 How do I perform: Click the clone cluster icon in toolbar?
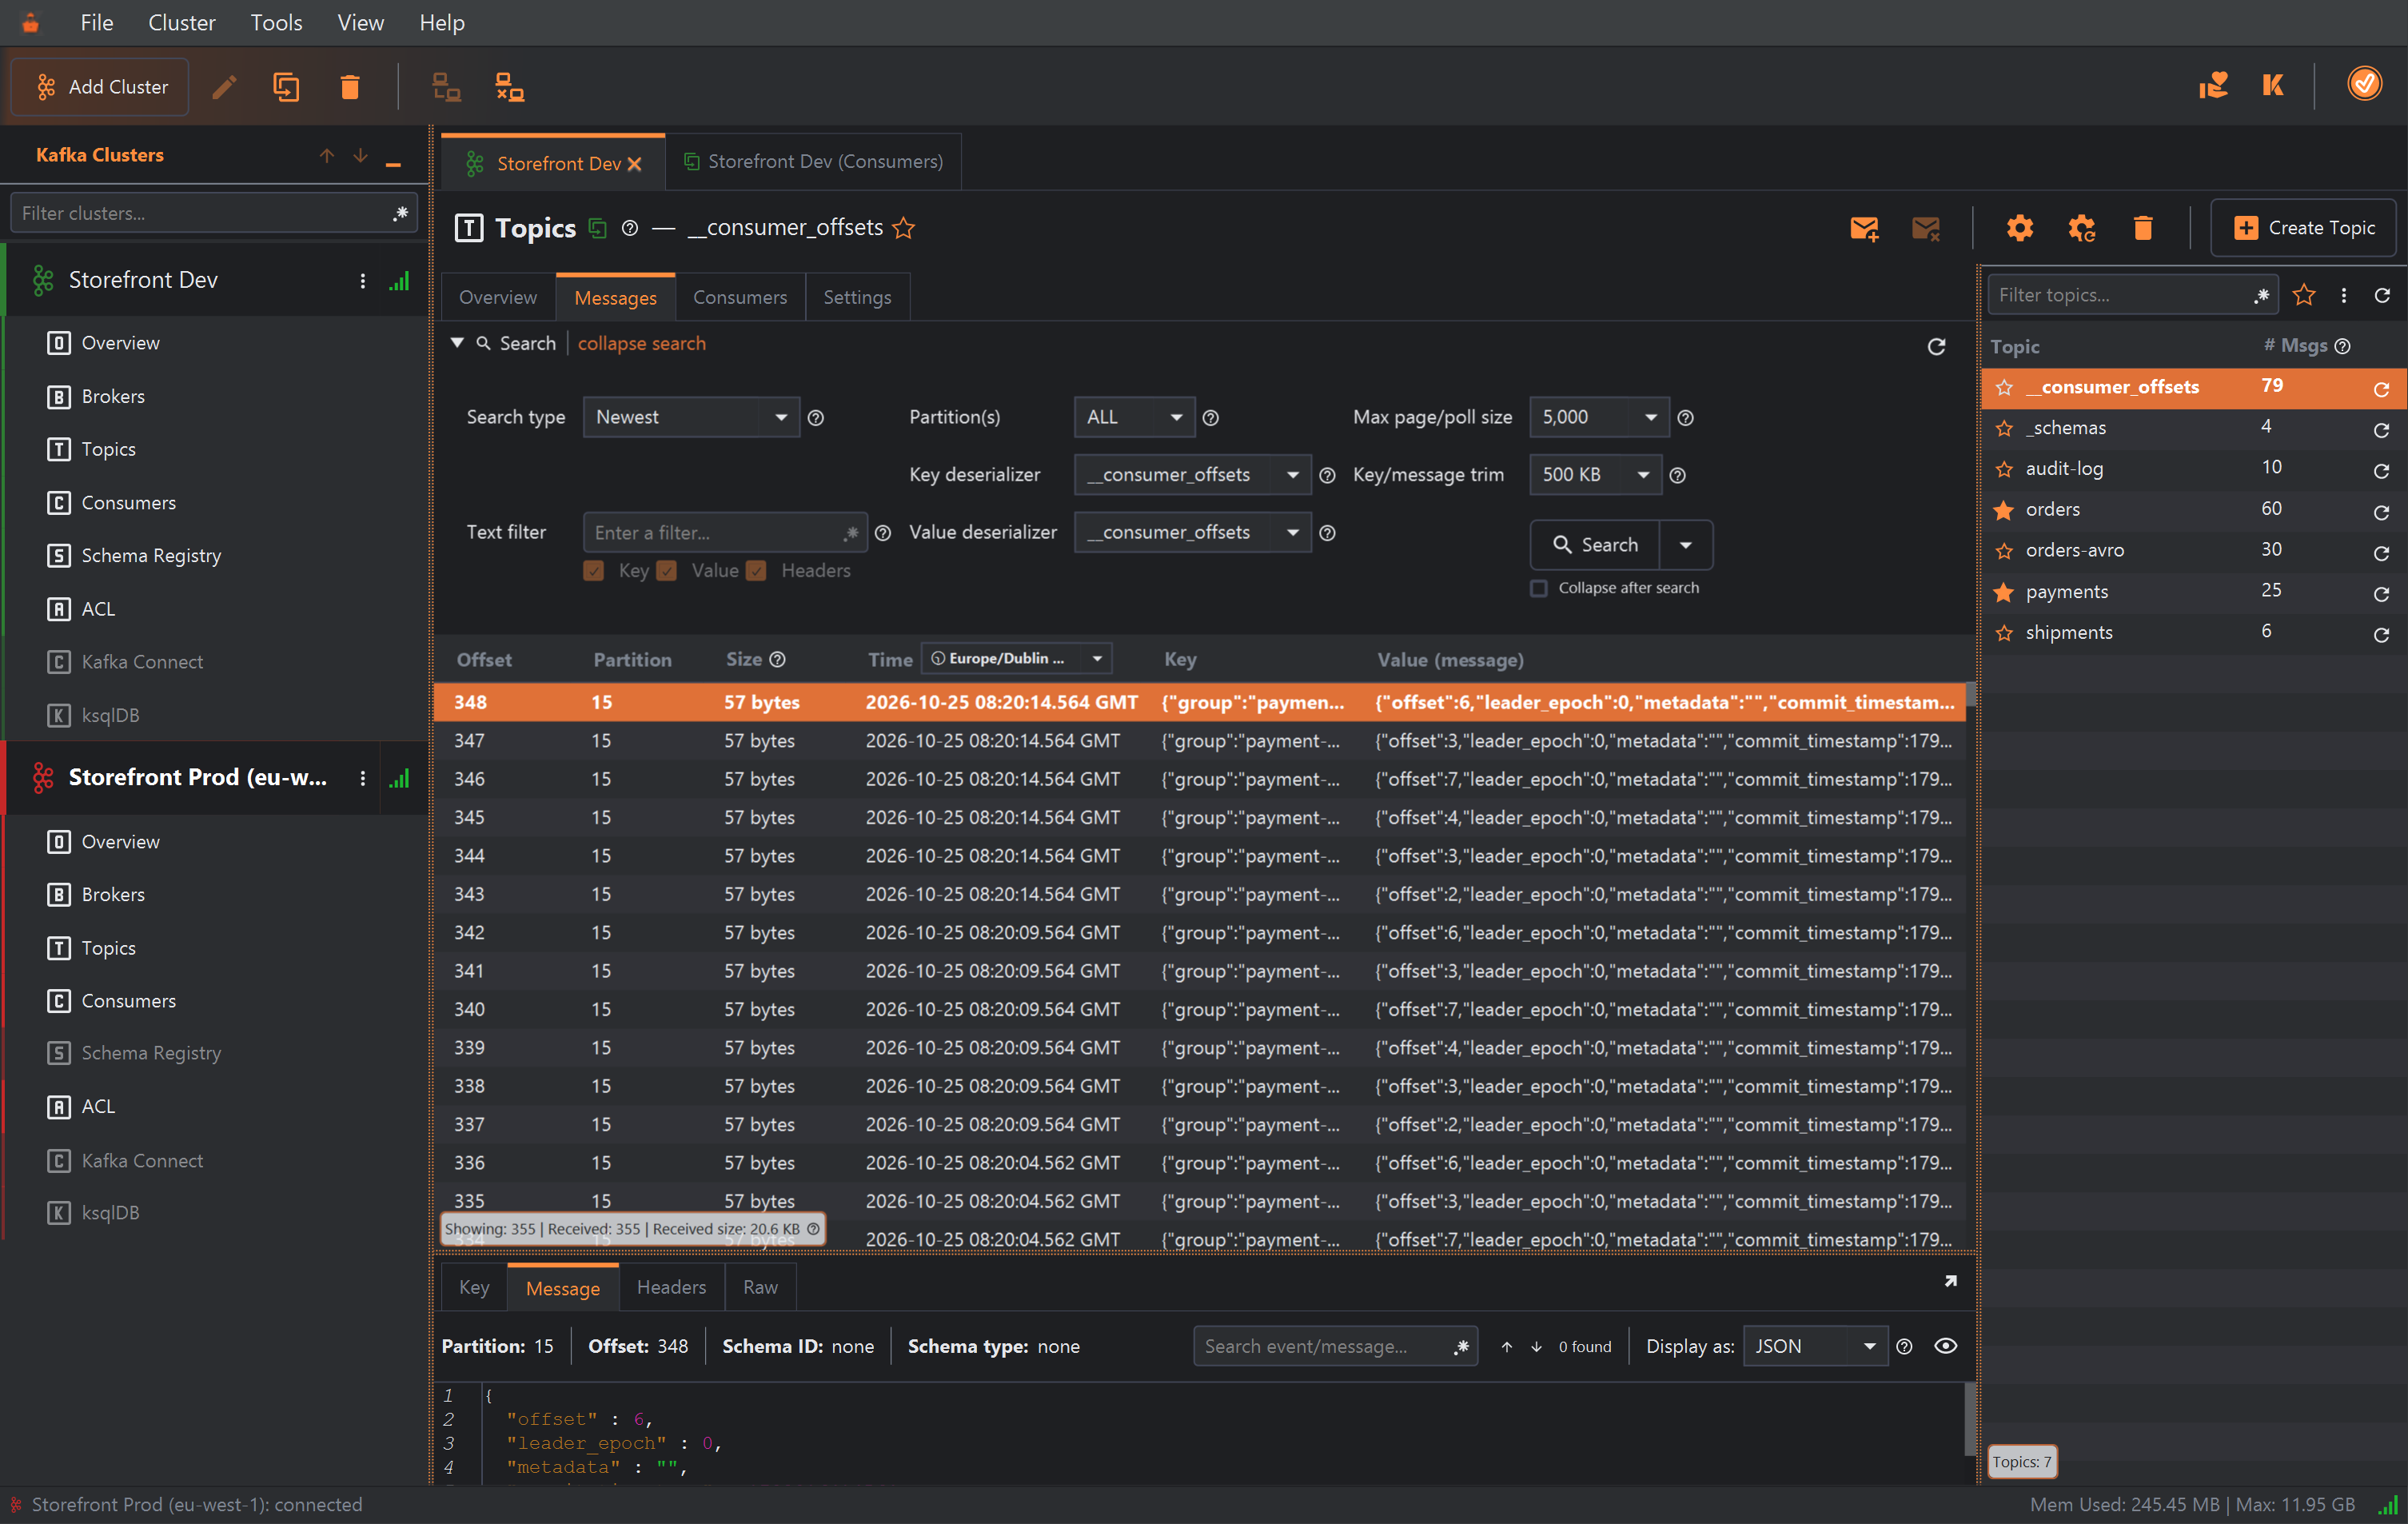click(286, 87)
